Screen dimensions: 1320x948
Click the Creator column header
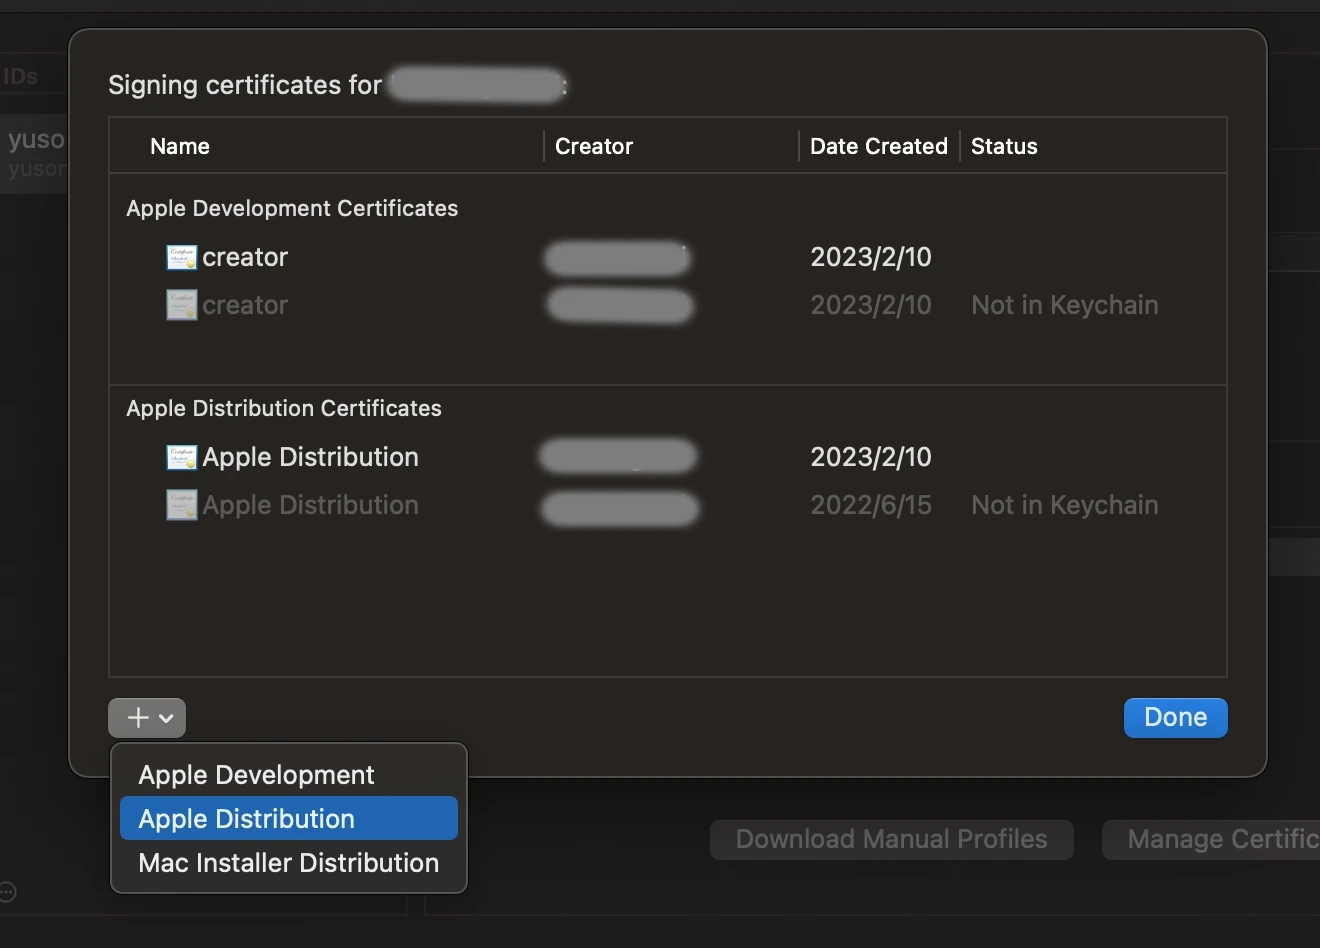pos(594,146)
